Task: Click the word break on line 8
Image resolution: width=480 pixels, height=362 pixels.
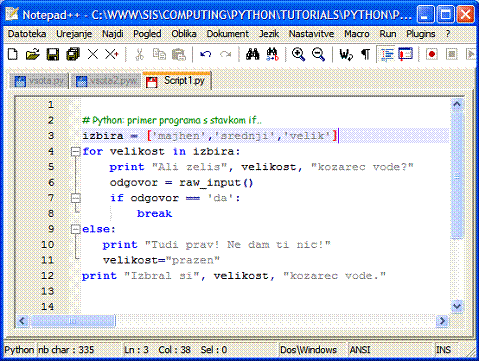Action: (154, 214)
